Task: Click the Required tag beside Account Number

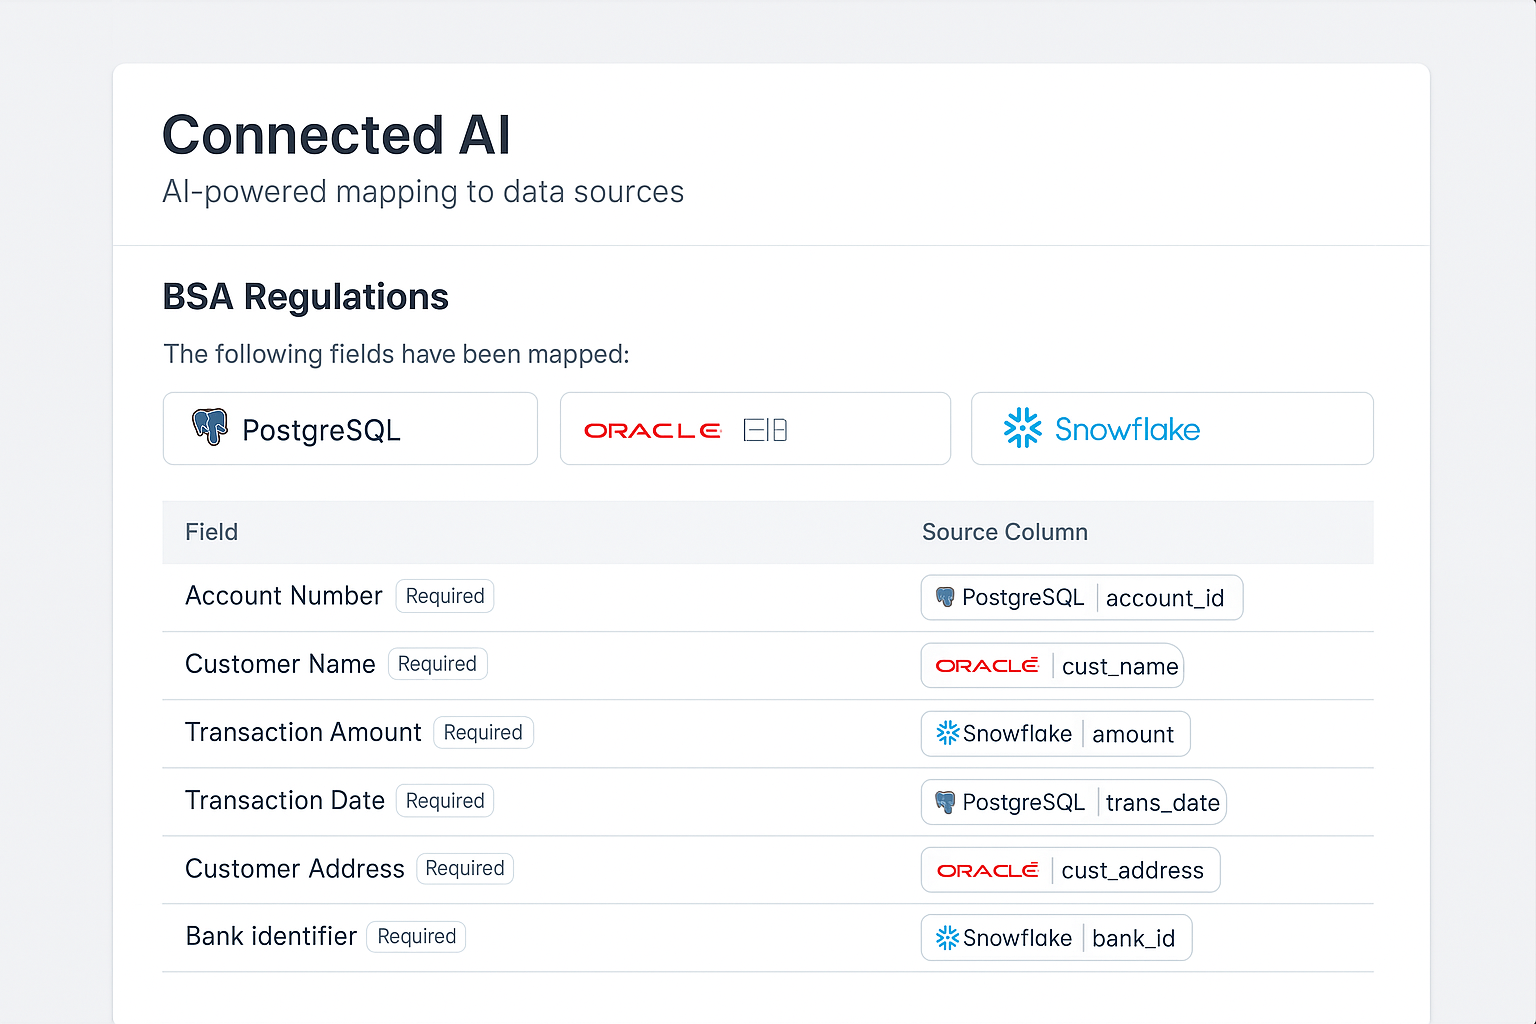Action: [x=444, y=595]
